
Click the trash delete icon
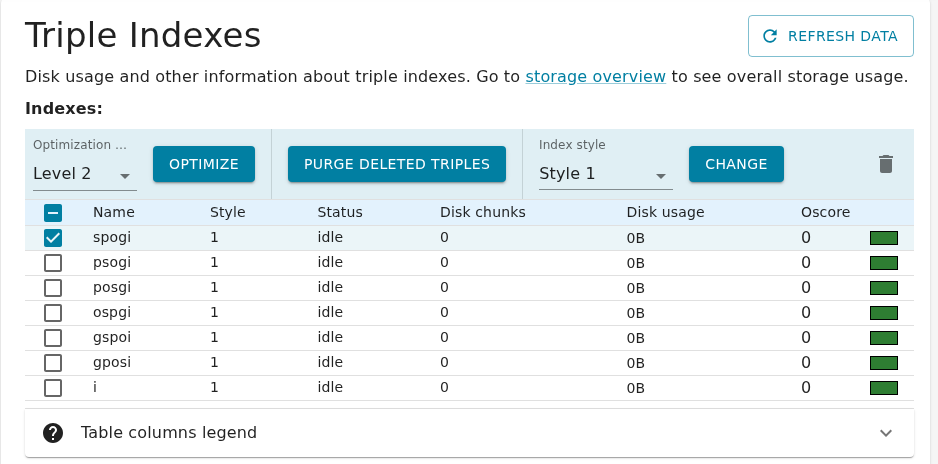pyautogui.click(x=885, y=164)
